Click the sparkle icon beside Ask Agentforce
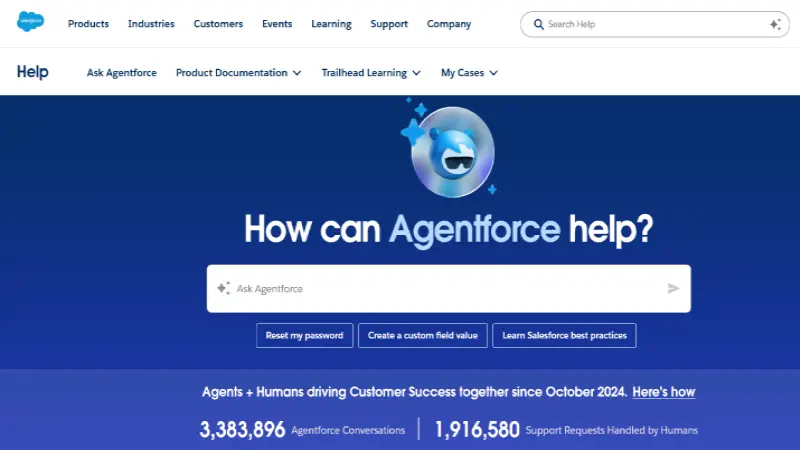 click(223, 288)
